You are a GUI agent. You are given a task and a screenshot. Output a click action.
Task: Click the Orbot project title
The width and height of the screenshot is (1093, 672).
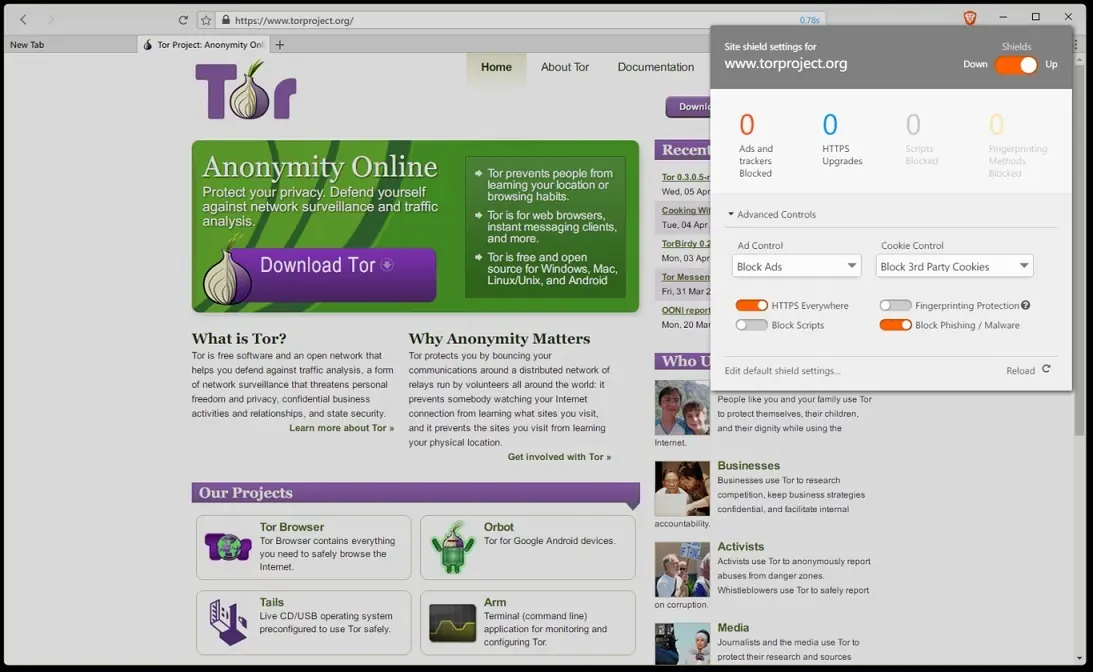click(498, 527)
